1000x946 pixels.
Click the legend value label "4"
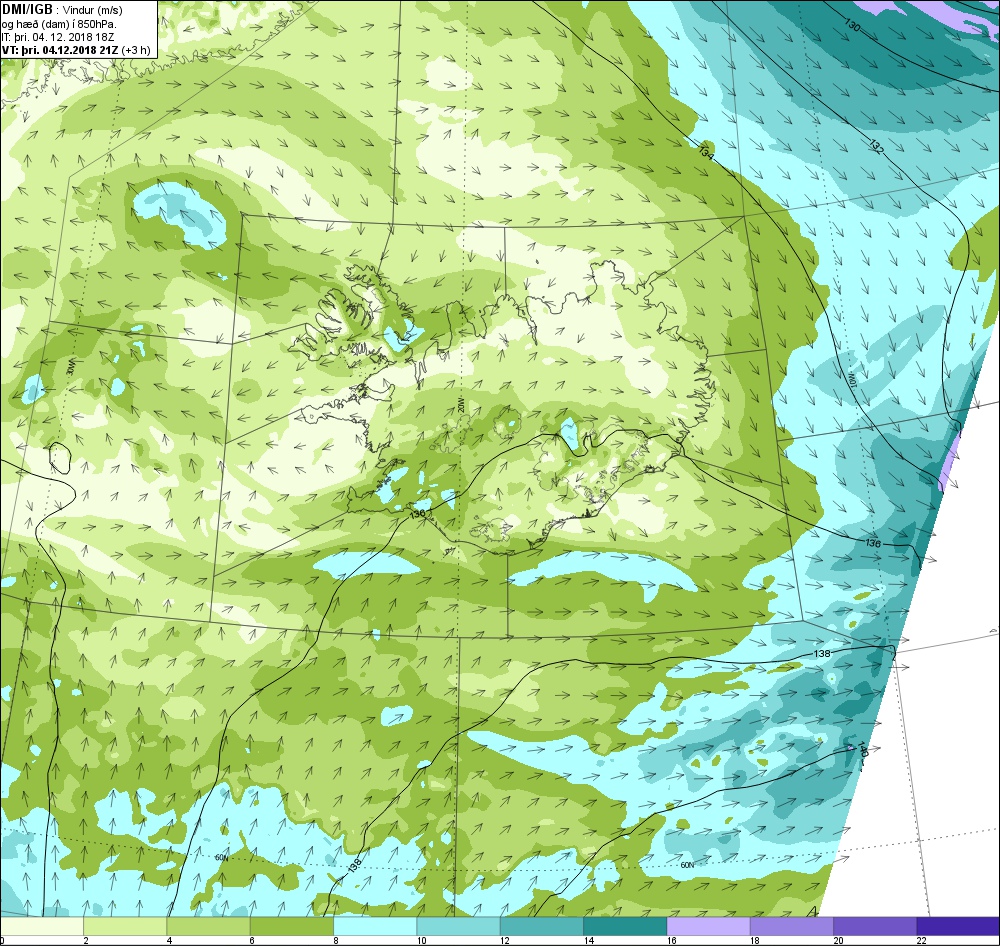[x=169, y=940]
